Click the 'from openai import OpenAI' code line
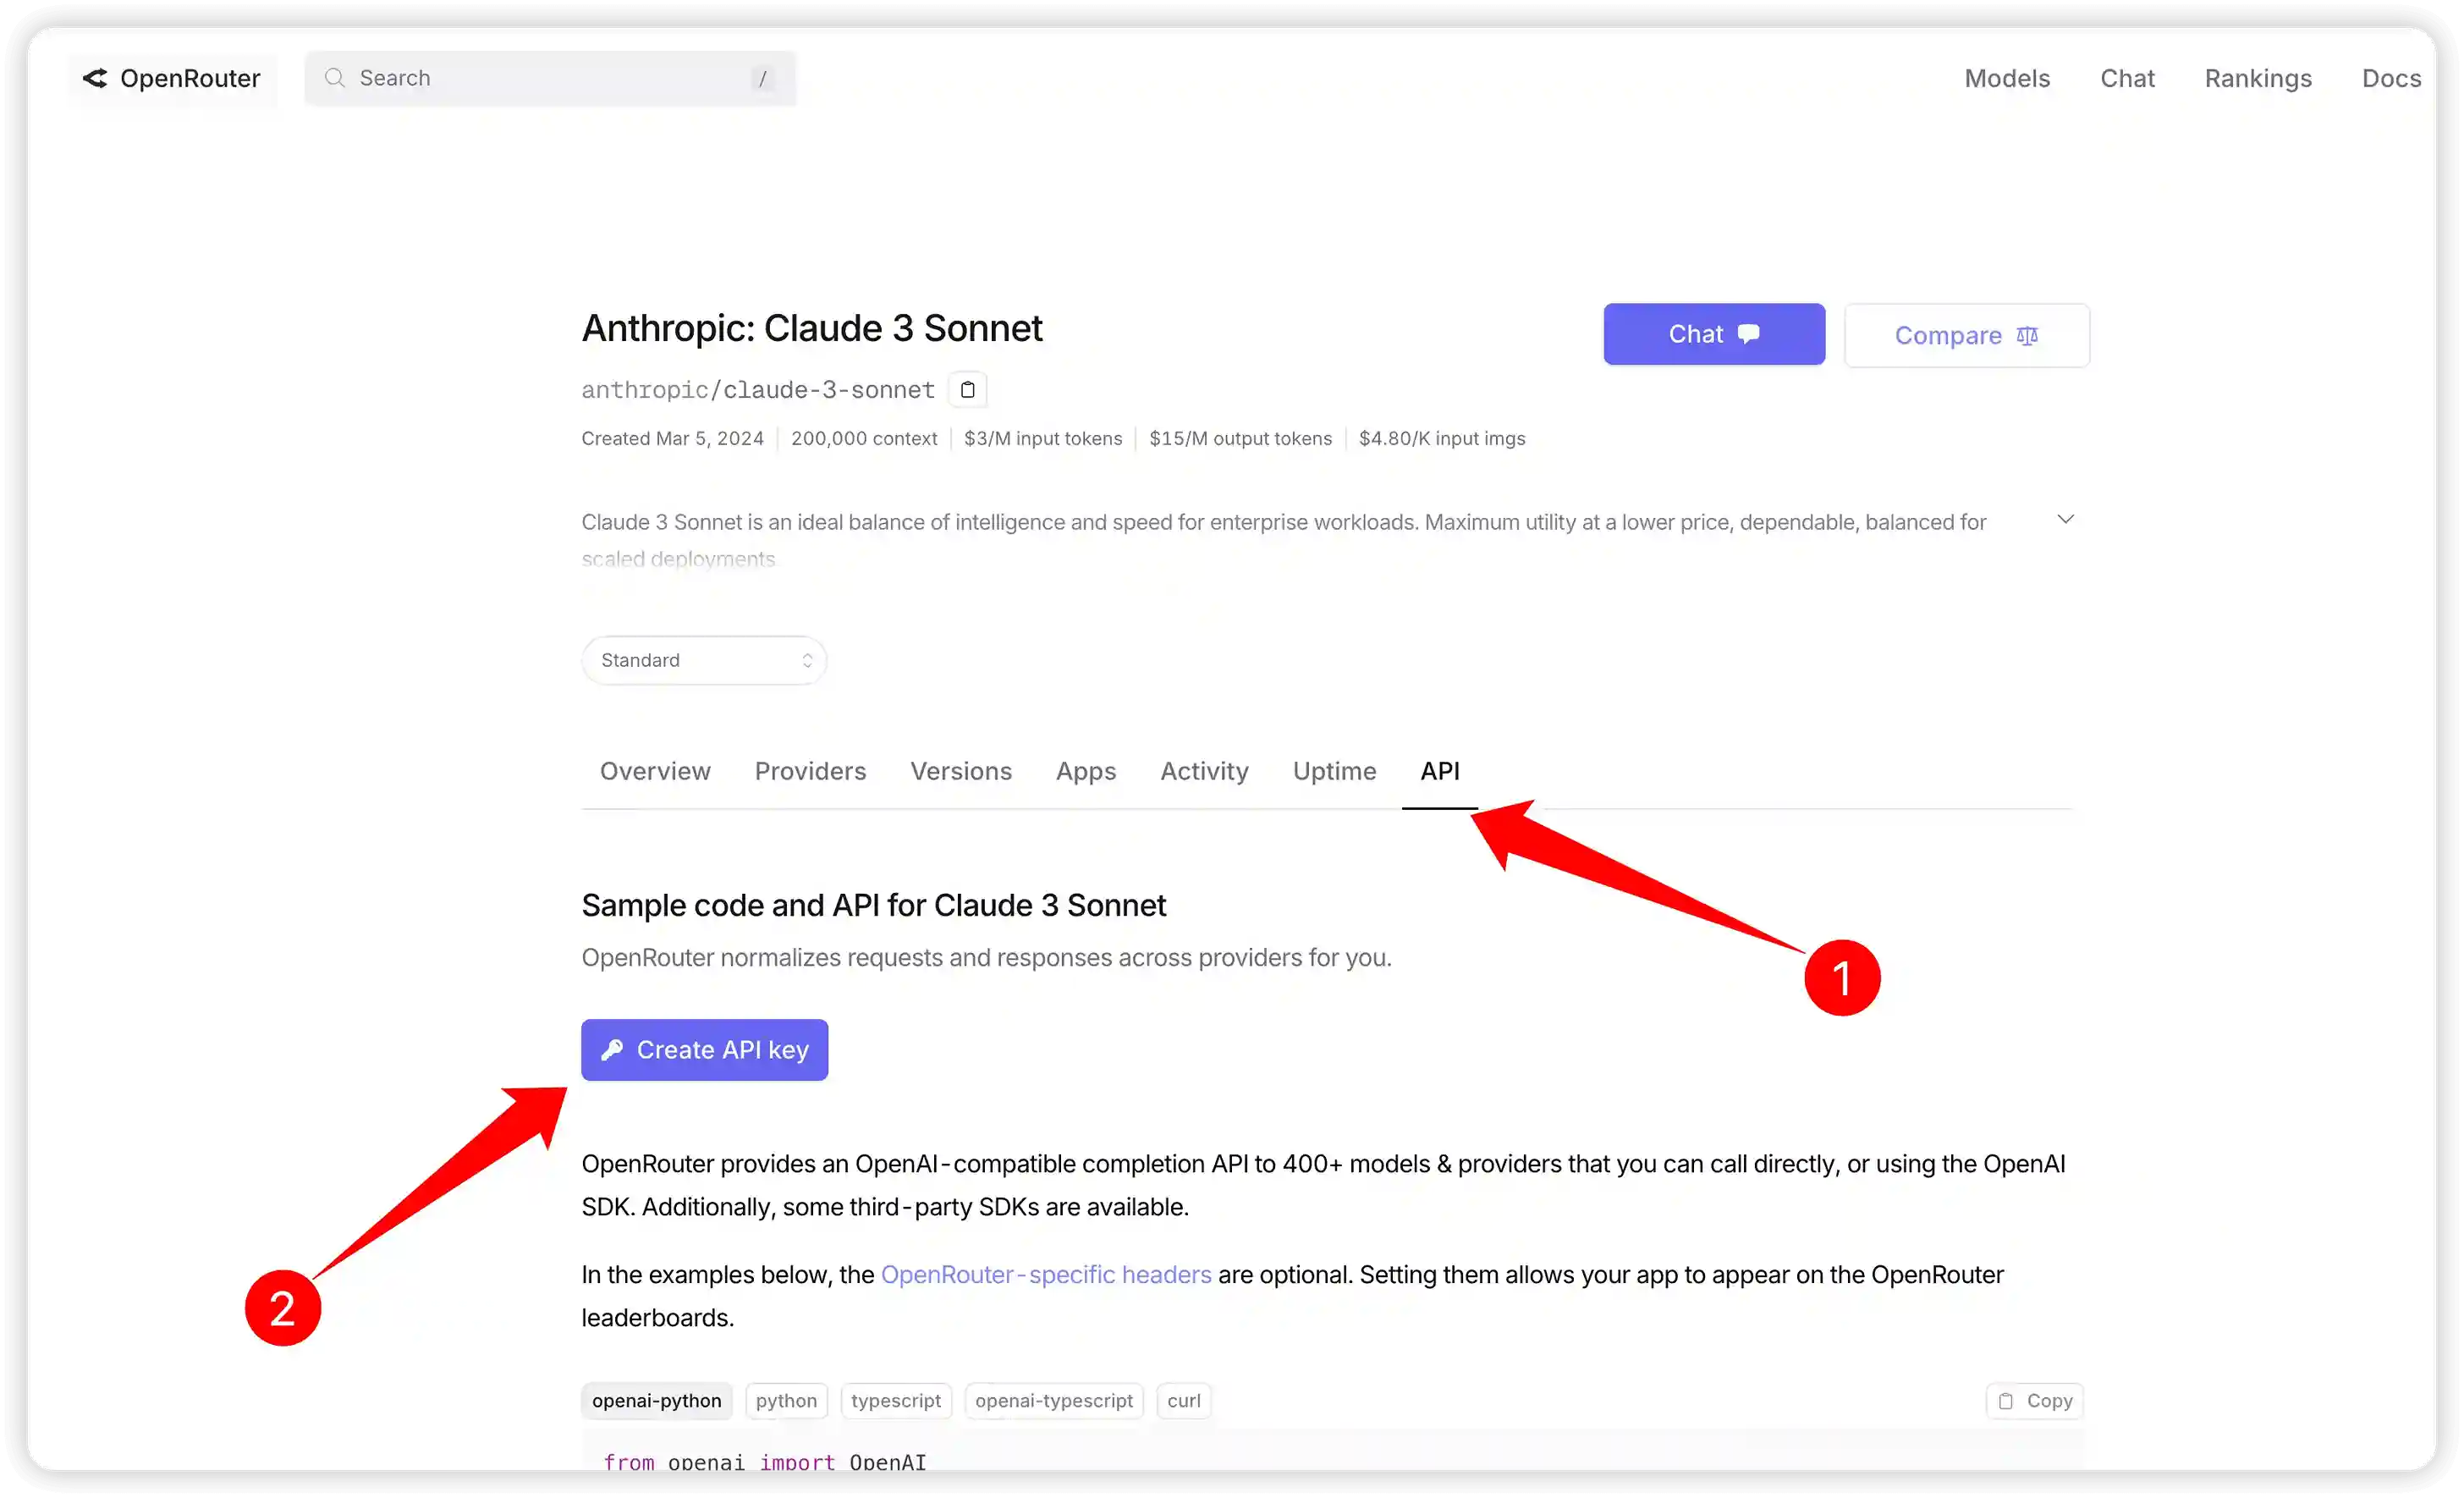This screenshot has height=1498, width=2464. click(x=765, y=1462)
